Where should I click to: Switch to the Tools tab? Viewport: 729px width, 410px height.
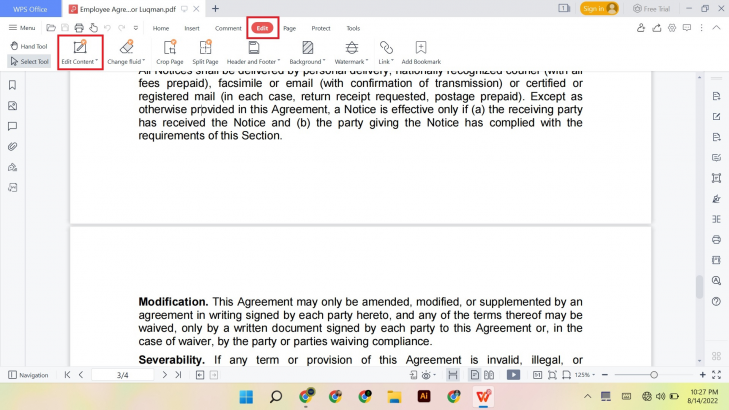353,28
